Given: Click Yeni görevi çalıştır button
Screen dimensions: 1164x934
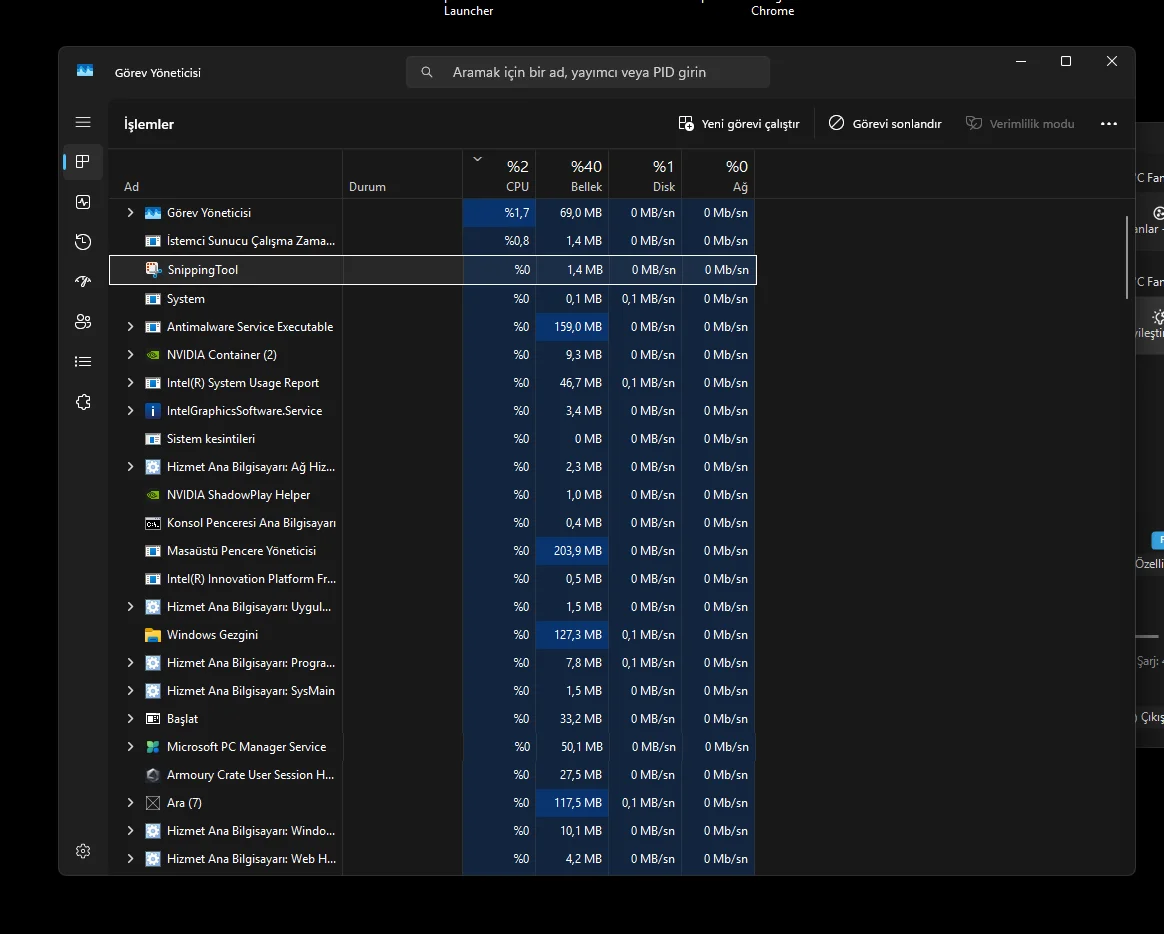Looking at the screenshot, I should [x=739, y=124].
